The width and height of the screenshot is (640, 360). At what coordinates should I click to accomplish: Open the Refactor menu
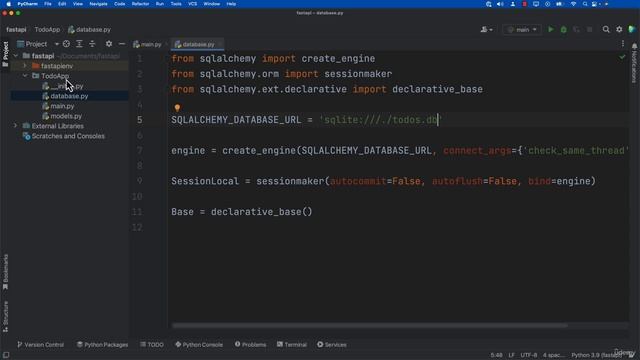(x=140, y=4)
